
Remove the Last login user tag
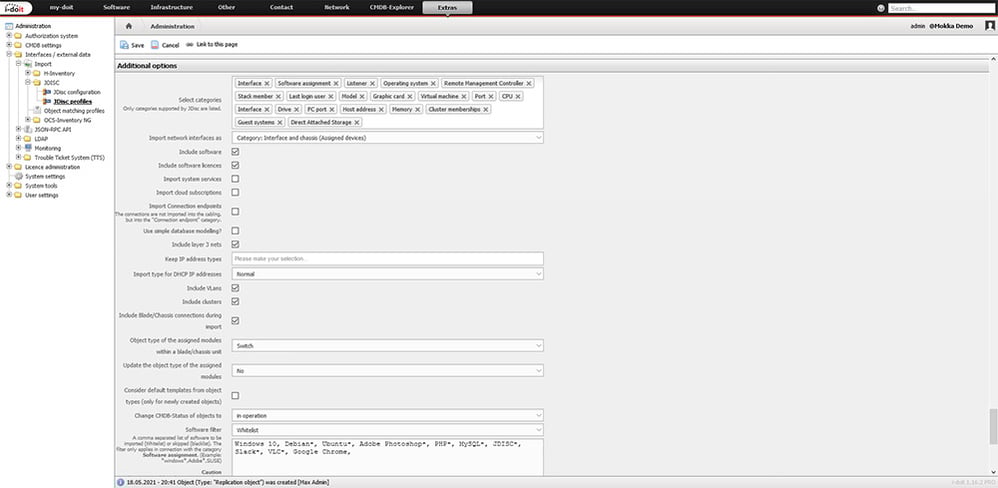331,96
